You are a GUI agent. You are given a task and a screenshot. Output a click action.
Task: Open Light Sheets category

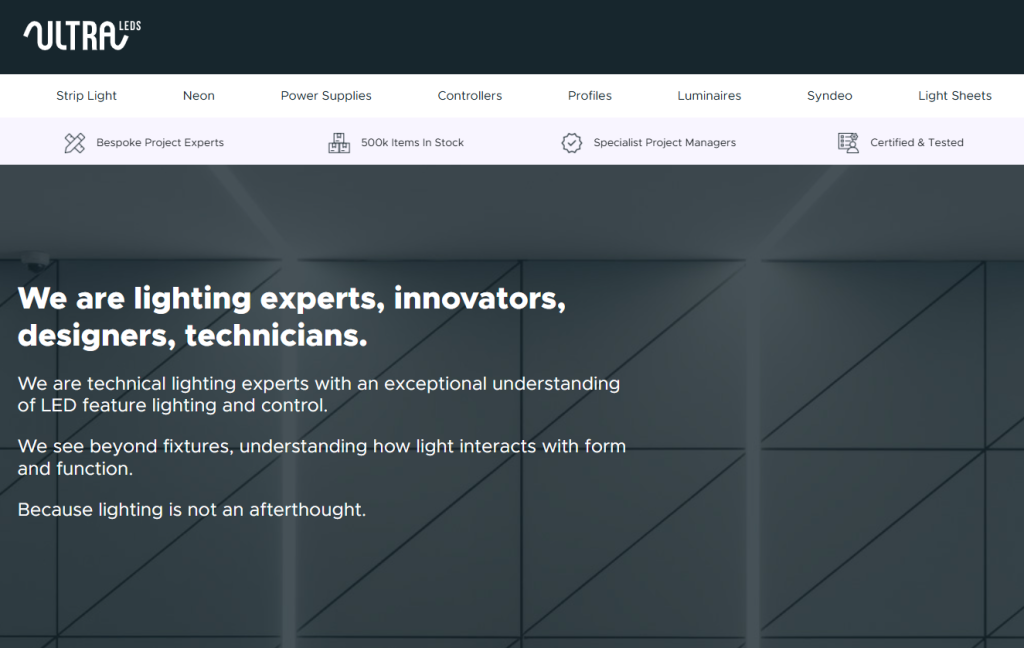[955, 96]
